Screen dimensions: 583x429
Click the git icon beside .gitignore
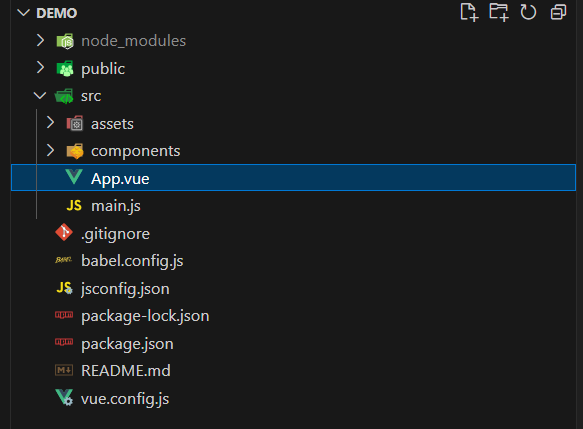tap(64, 232)
